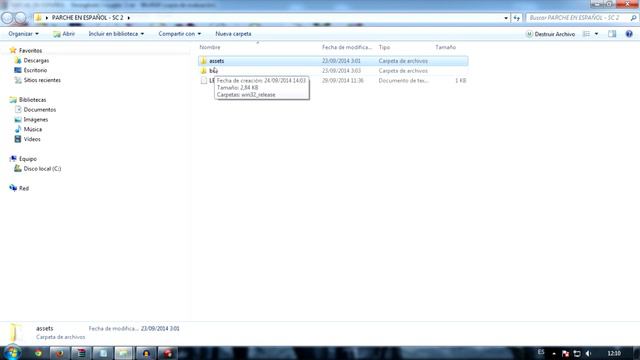
Task: Click the Música note icon
Action: tap(18, 129)
